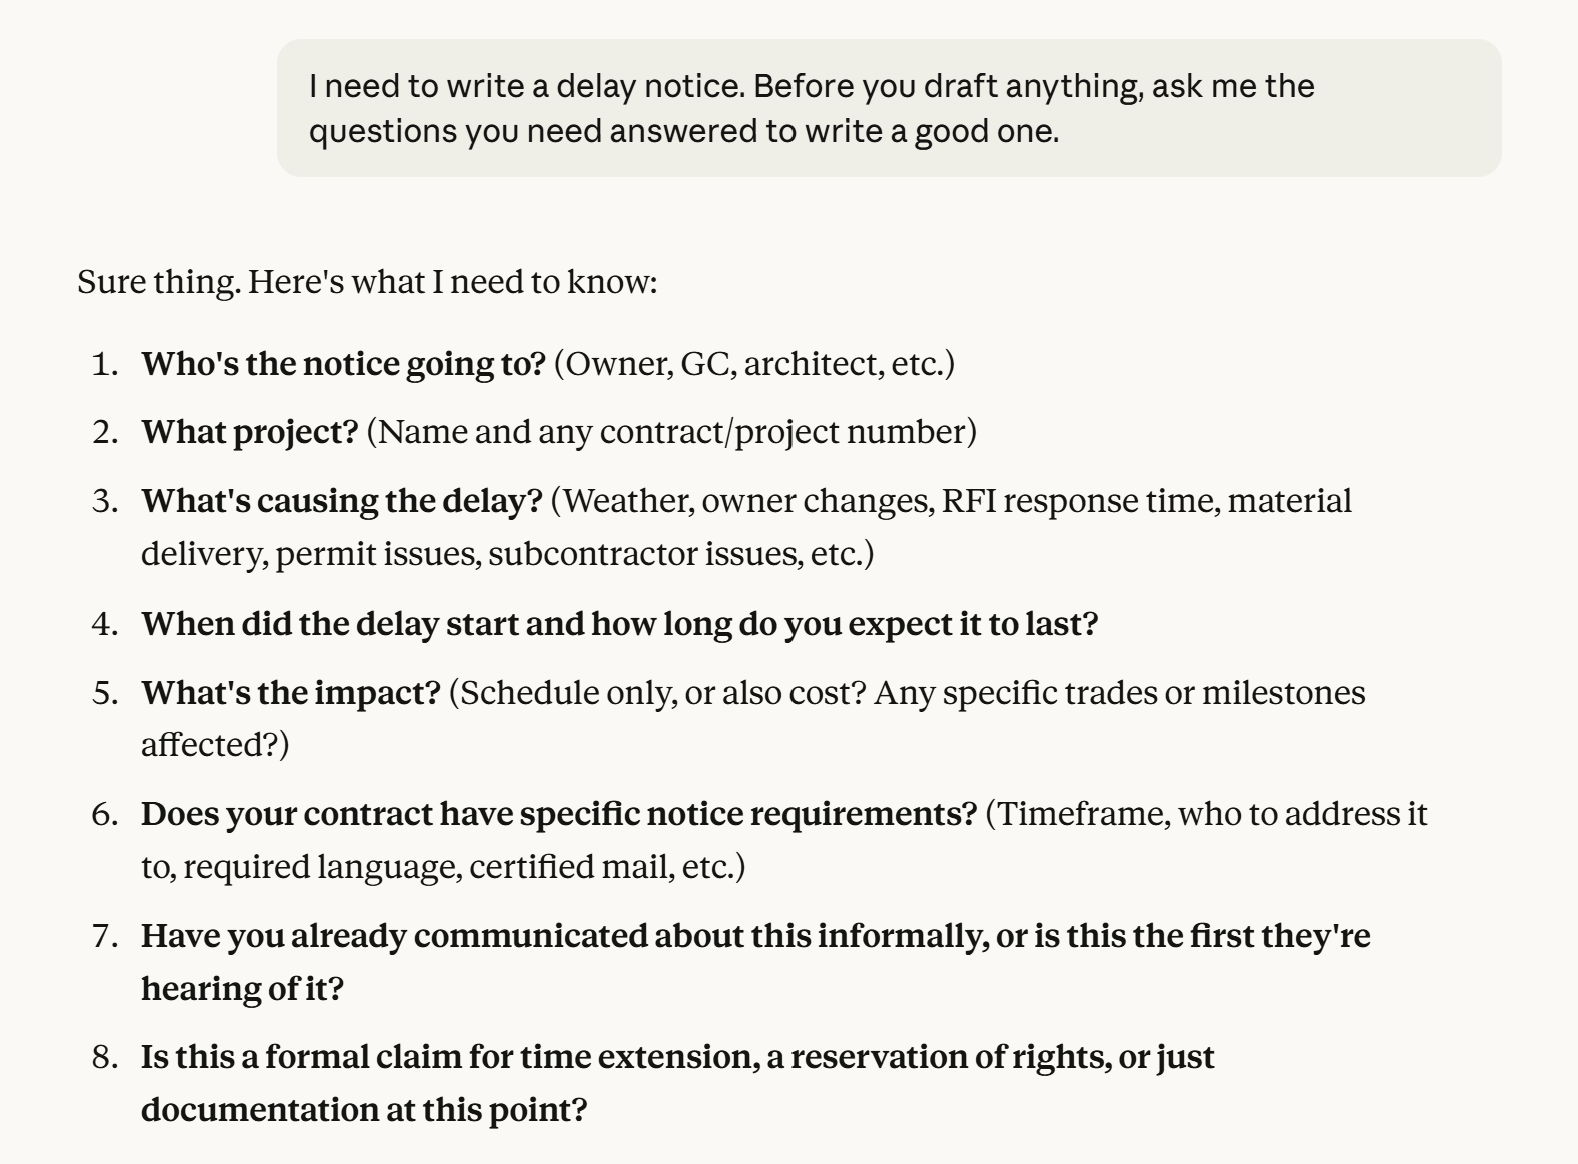Click "(Name and any contract/project number)" text
The height and width of the screenshot is (1164, 1578).
coord(672,432)
